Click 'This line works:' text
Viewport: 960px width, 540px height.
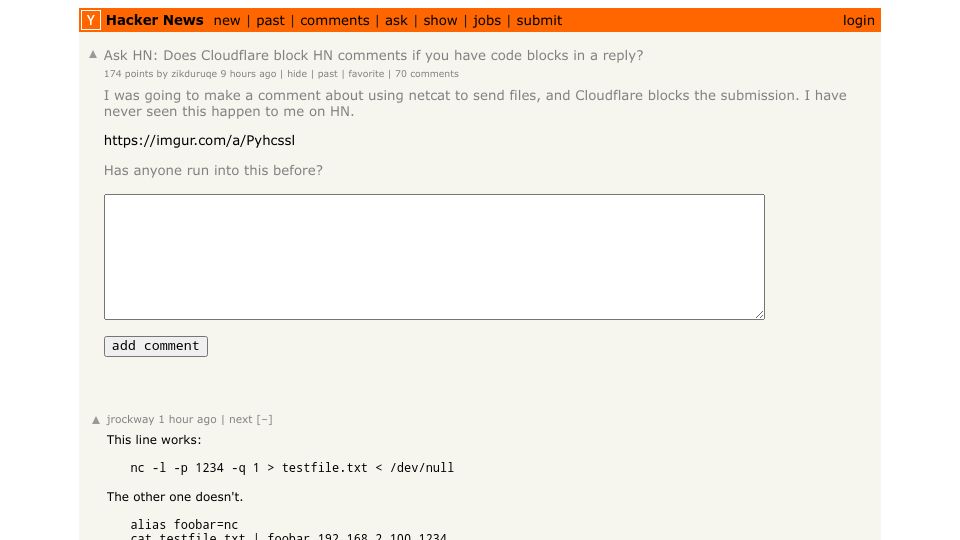tap(154, 440)
